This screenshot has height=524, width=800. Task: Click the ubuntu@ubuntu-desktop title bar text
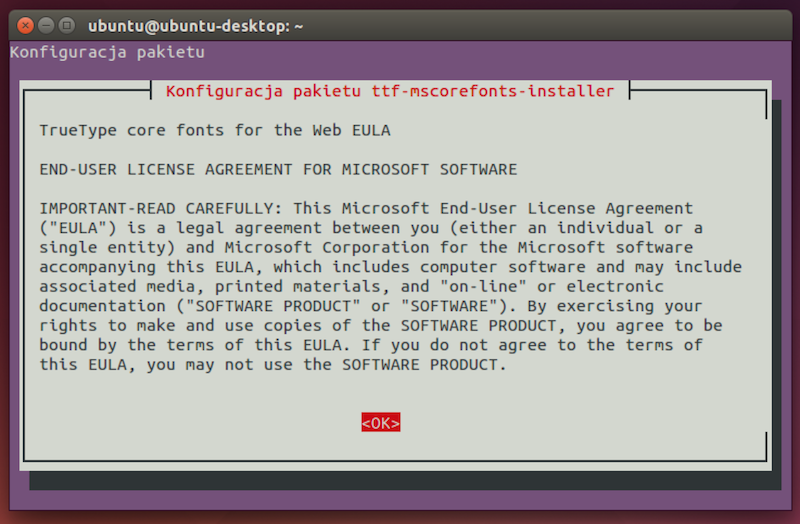195,26
